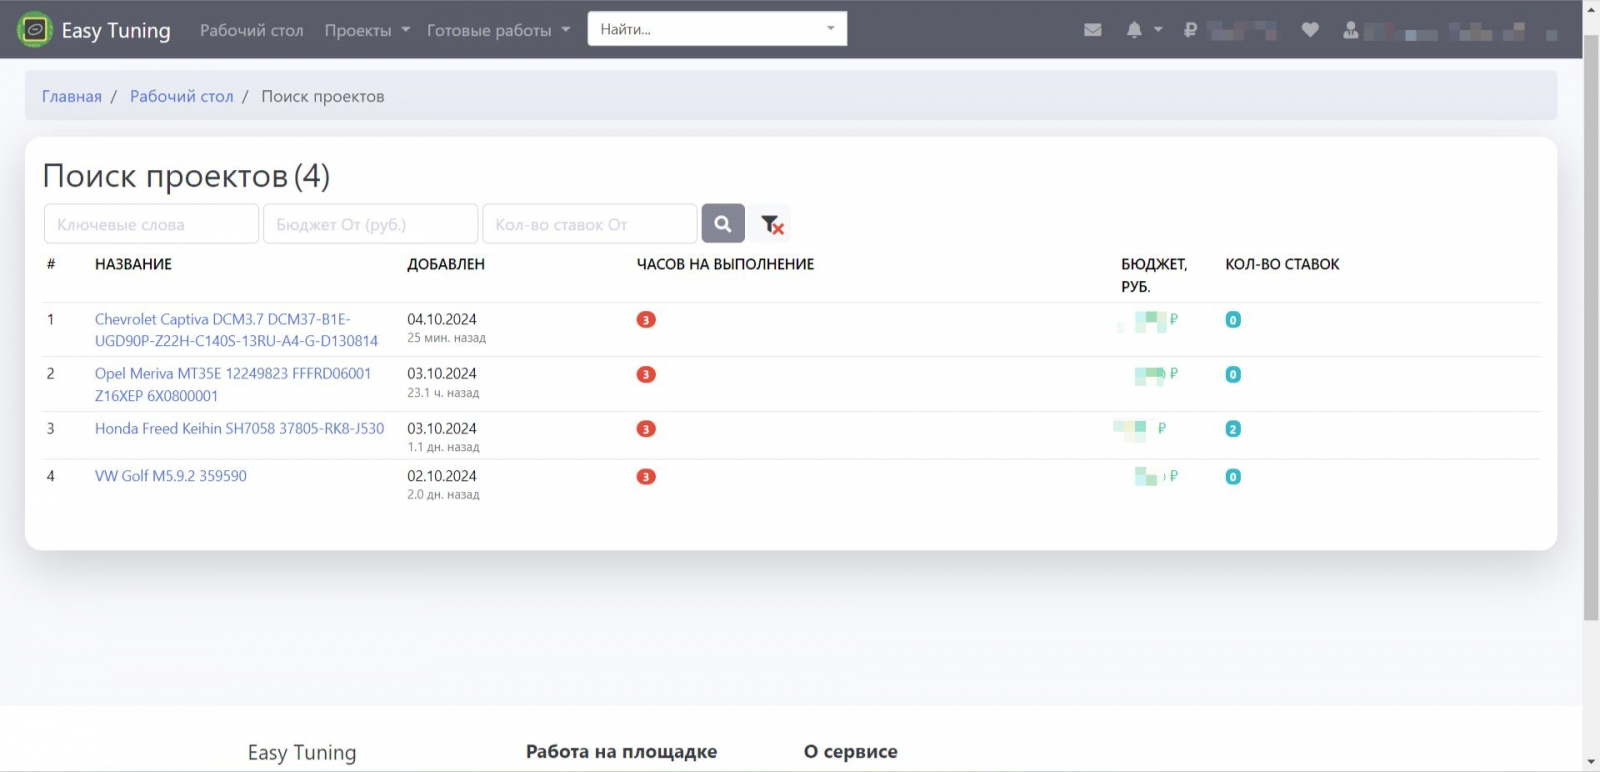Open the messages envelope icon
Screen dimensions: 1600x772
(x=1093, y=30)
